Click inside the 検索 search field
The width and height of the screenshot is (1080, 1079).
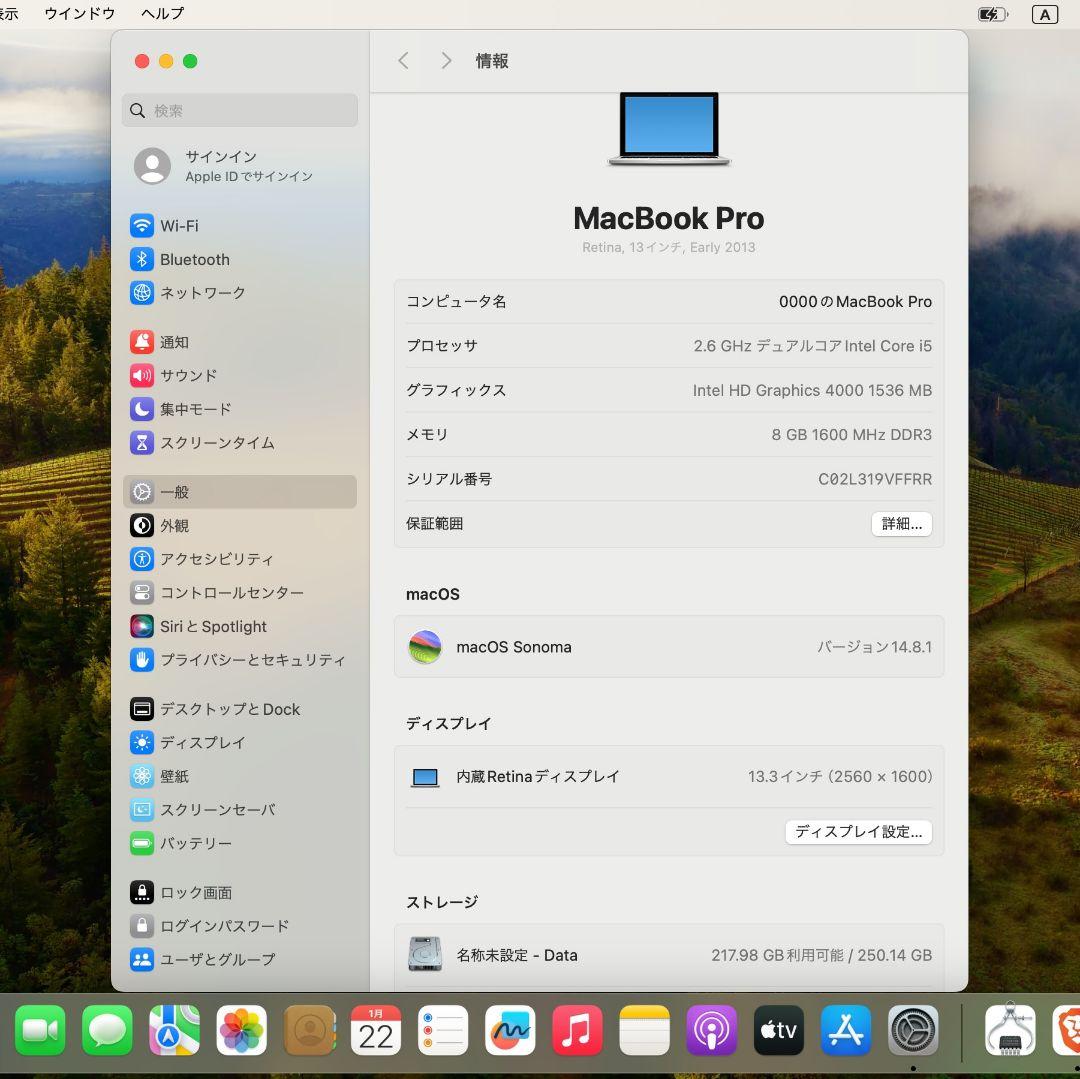click(x=240, y=110)
